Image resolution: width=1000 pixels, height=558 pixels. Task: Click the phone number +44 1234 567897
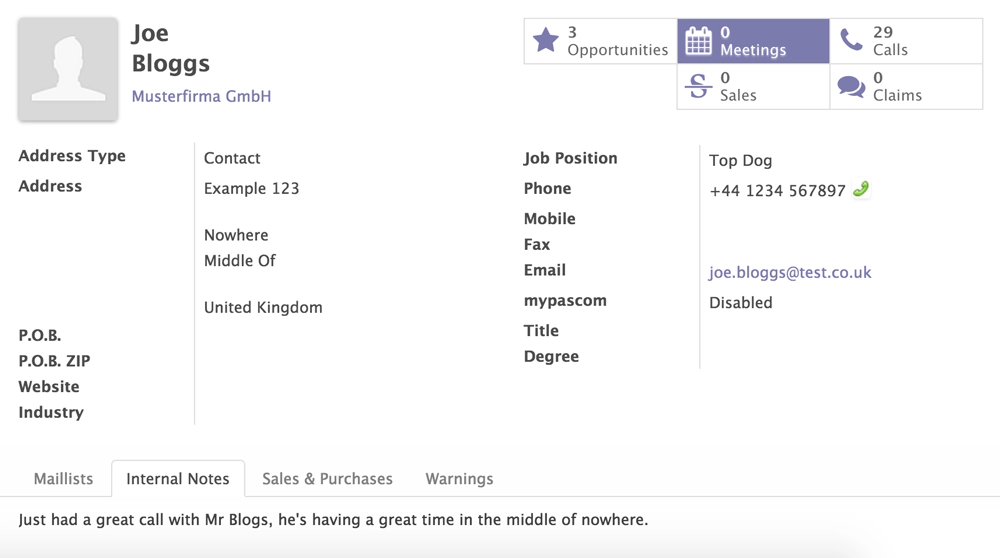pyautogui.click(x=777, y=190)
